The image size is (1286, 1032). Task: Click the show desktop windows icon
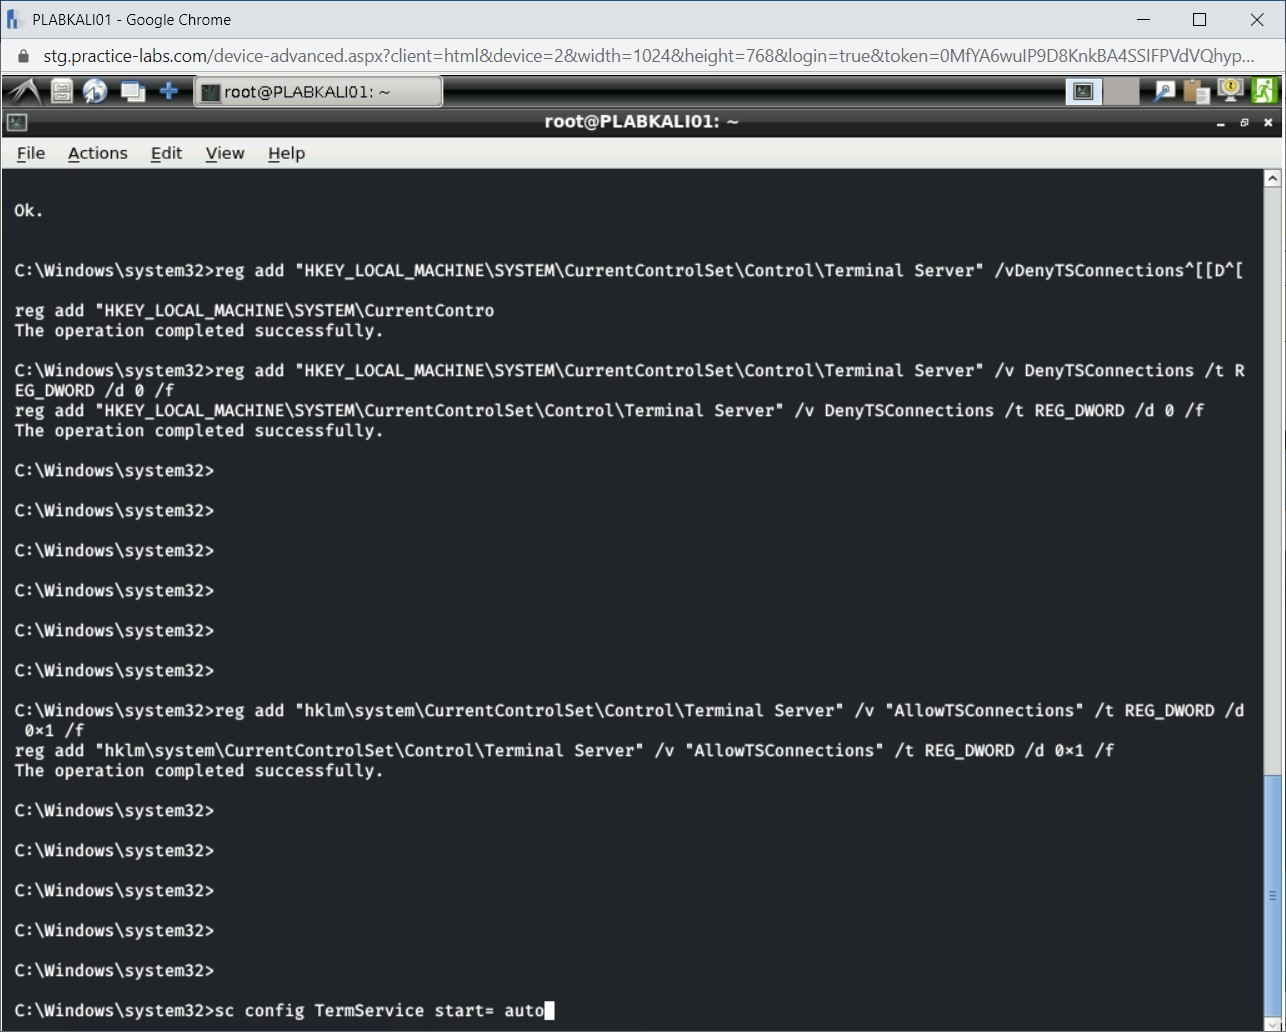click(132, 92)
